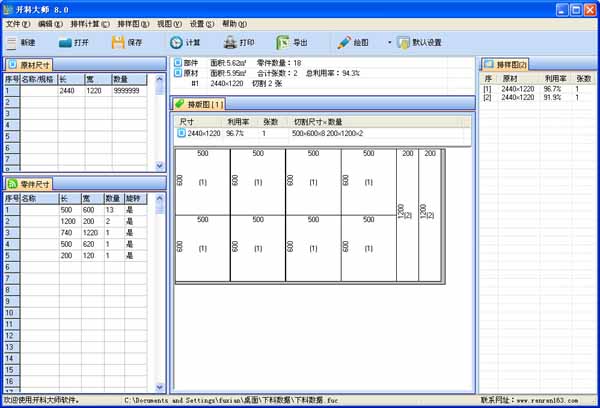Click down arrow of 零件尺寸 table scrollbar

tap(160, 387)
